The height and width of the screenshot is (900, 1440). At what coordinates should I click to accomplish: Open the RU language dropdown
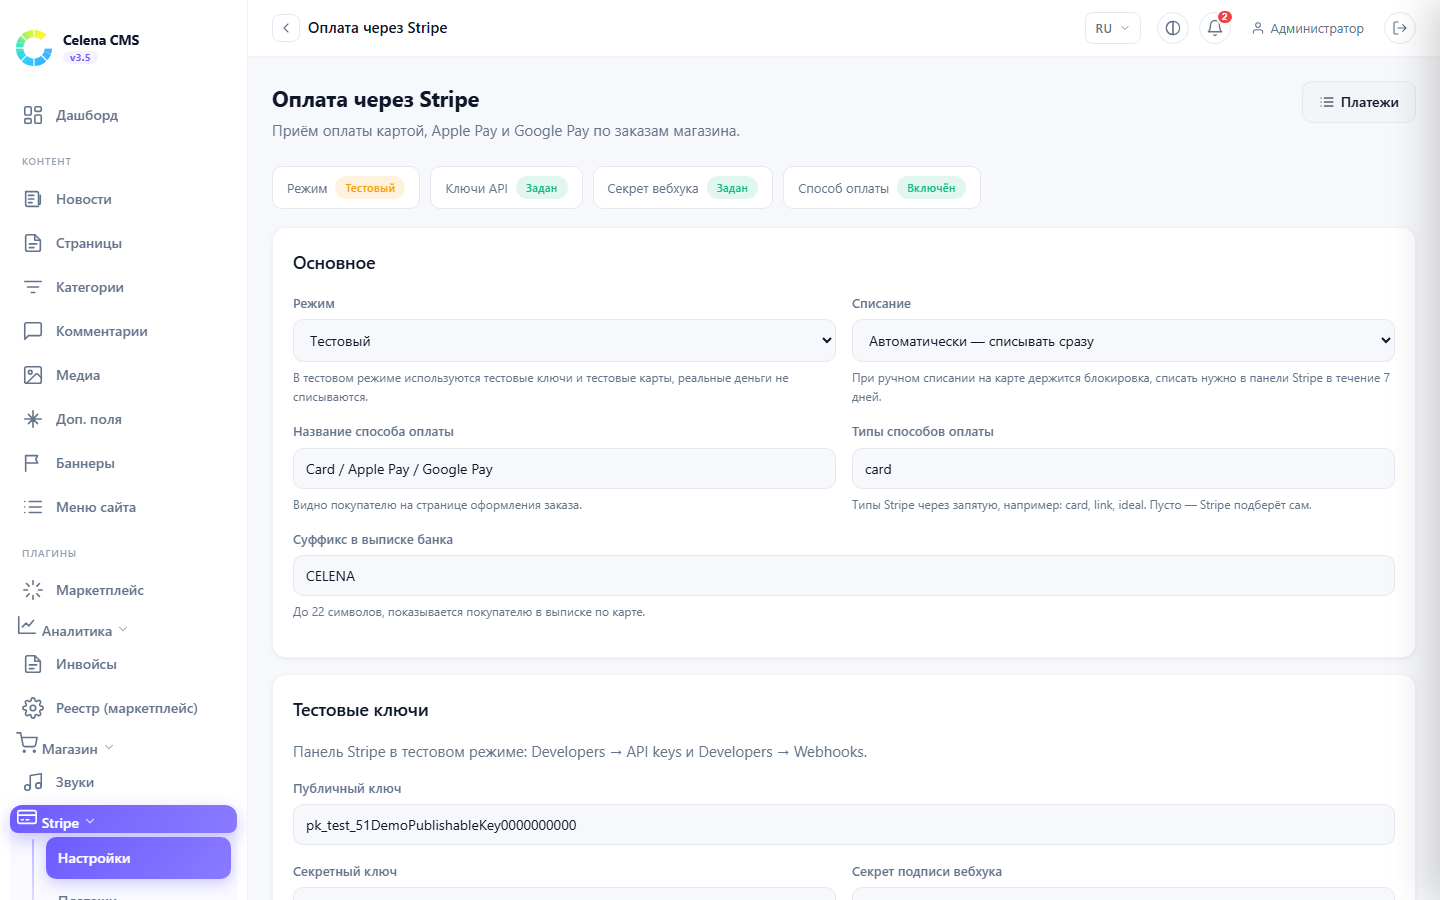point(1113,28)
